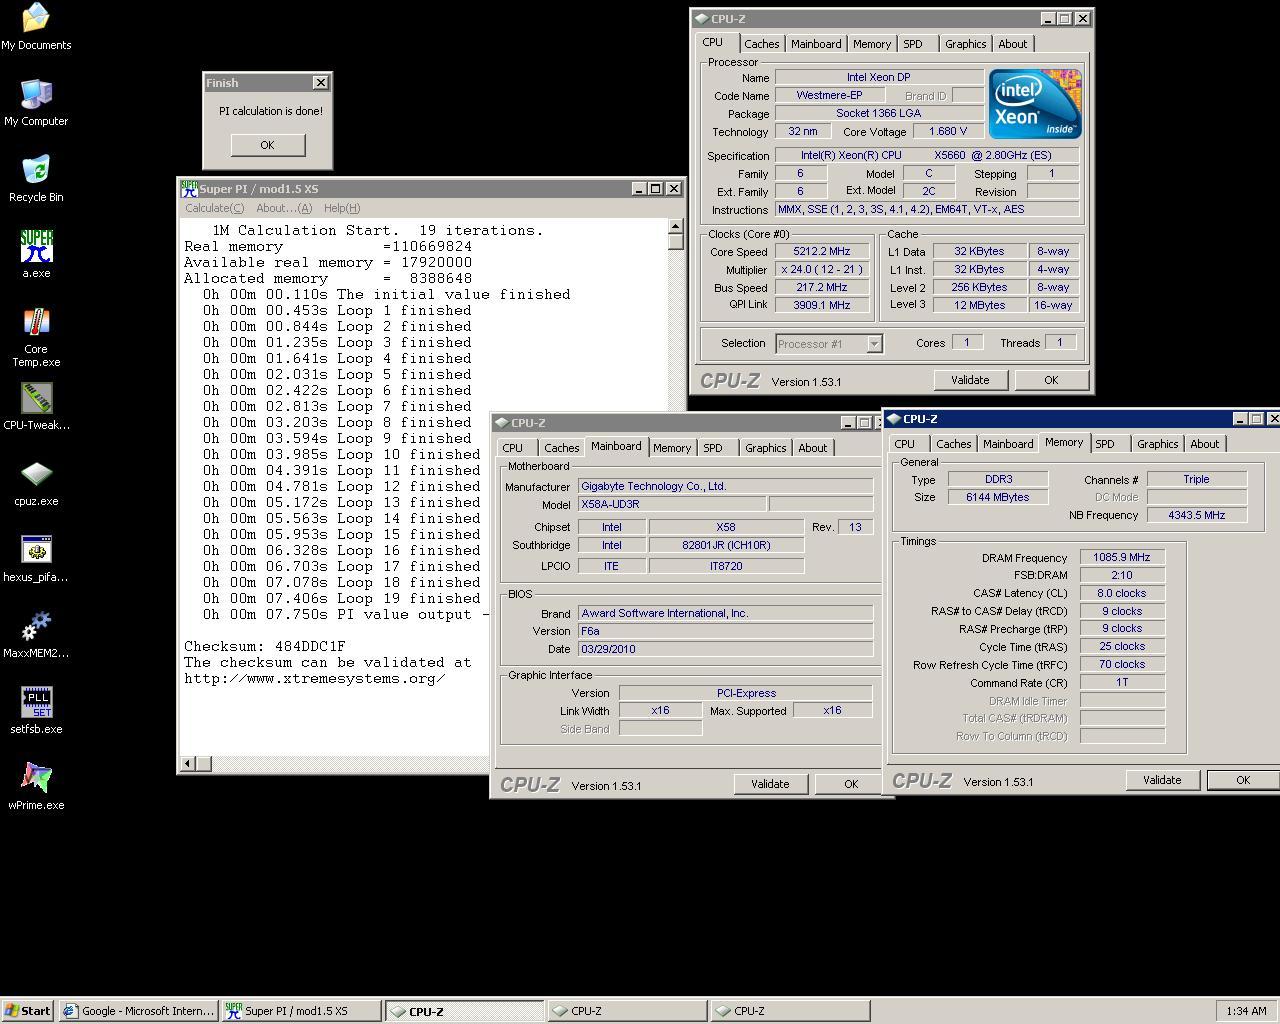Select the Checksum: 484DDC1F line
This screenshot has width=1280, height=1024.
tap(265, 647)
